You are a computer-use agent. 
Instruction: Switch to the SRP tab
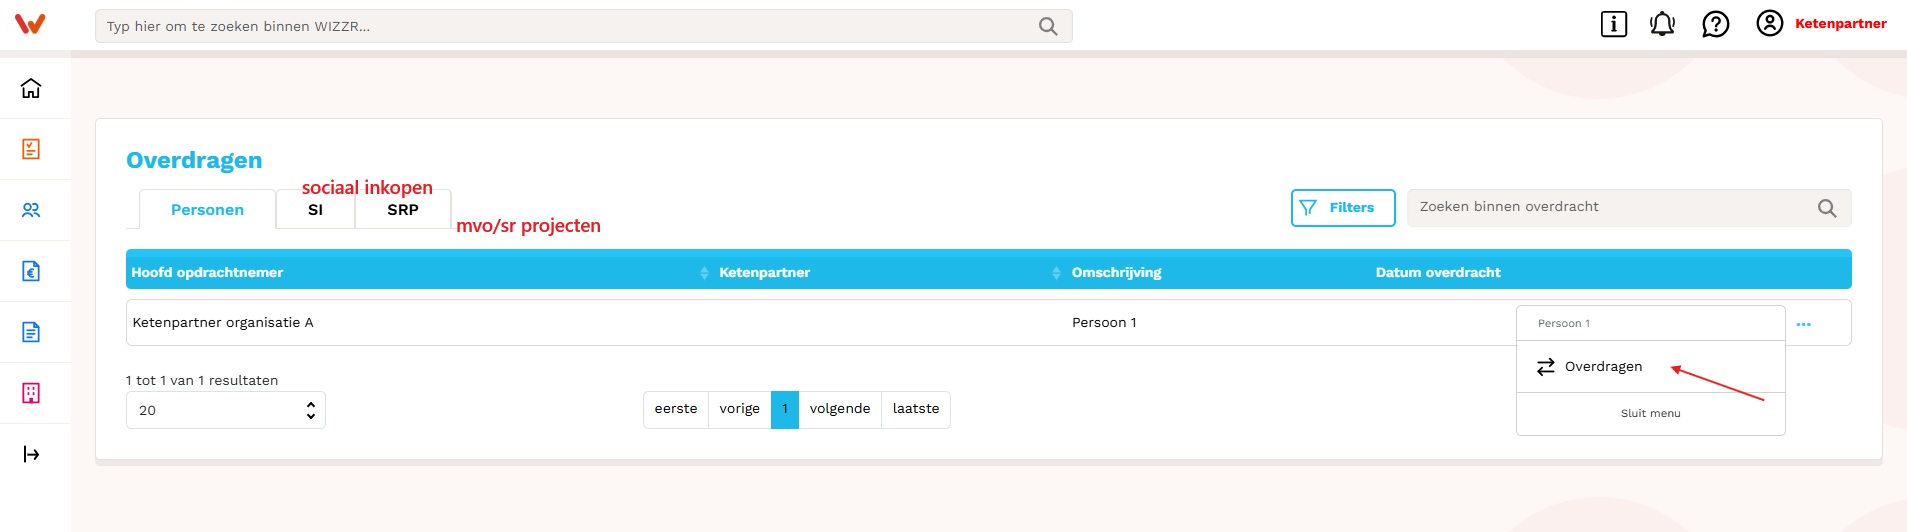tap(403, 210)
